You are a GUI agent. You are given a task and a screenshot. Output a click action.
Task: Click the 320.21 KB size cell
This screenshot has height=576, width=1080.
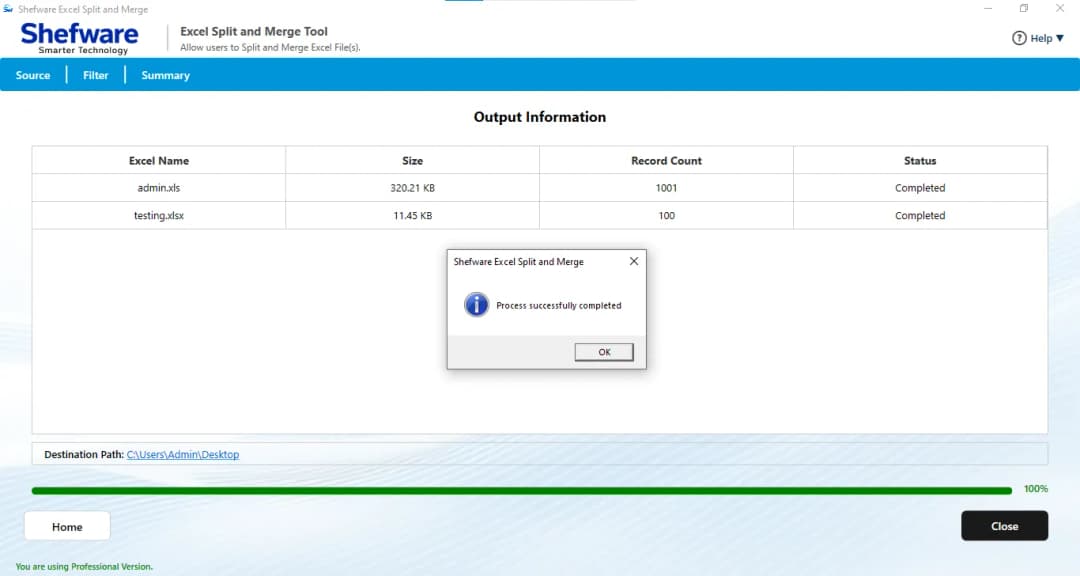[413, 187]
